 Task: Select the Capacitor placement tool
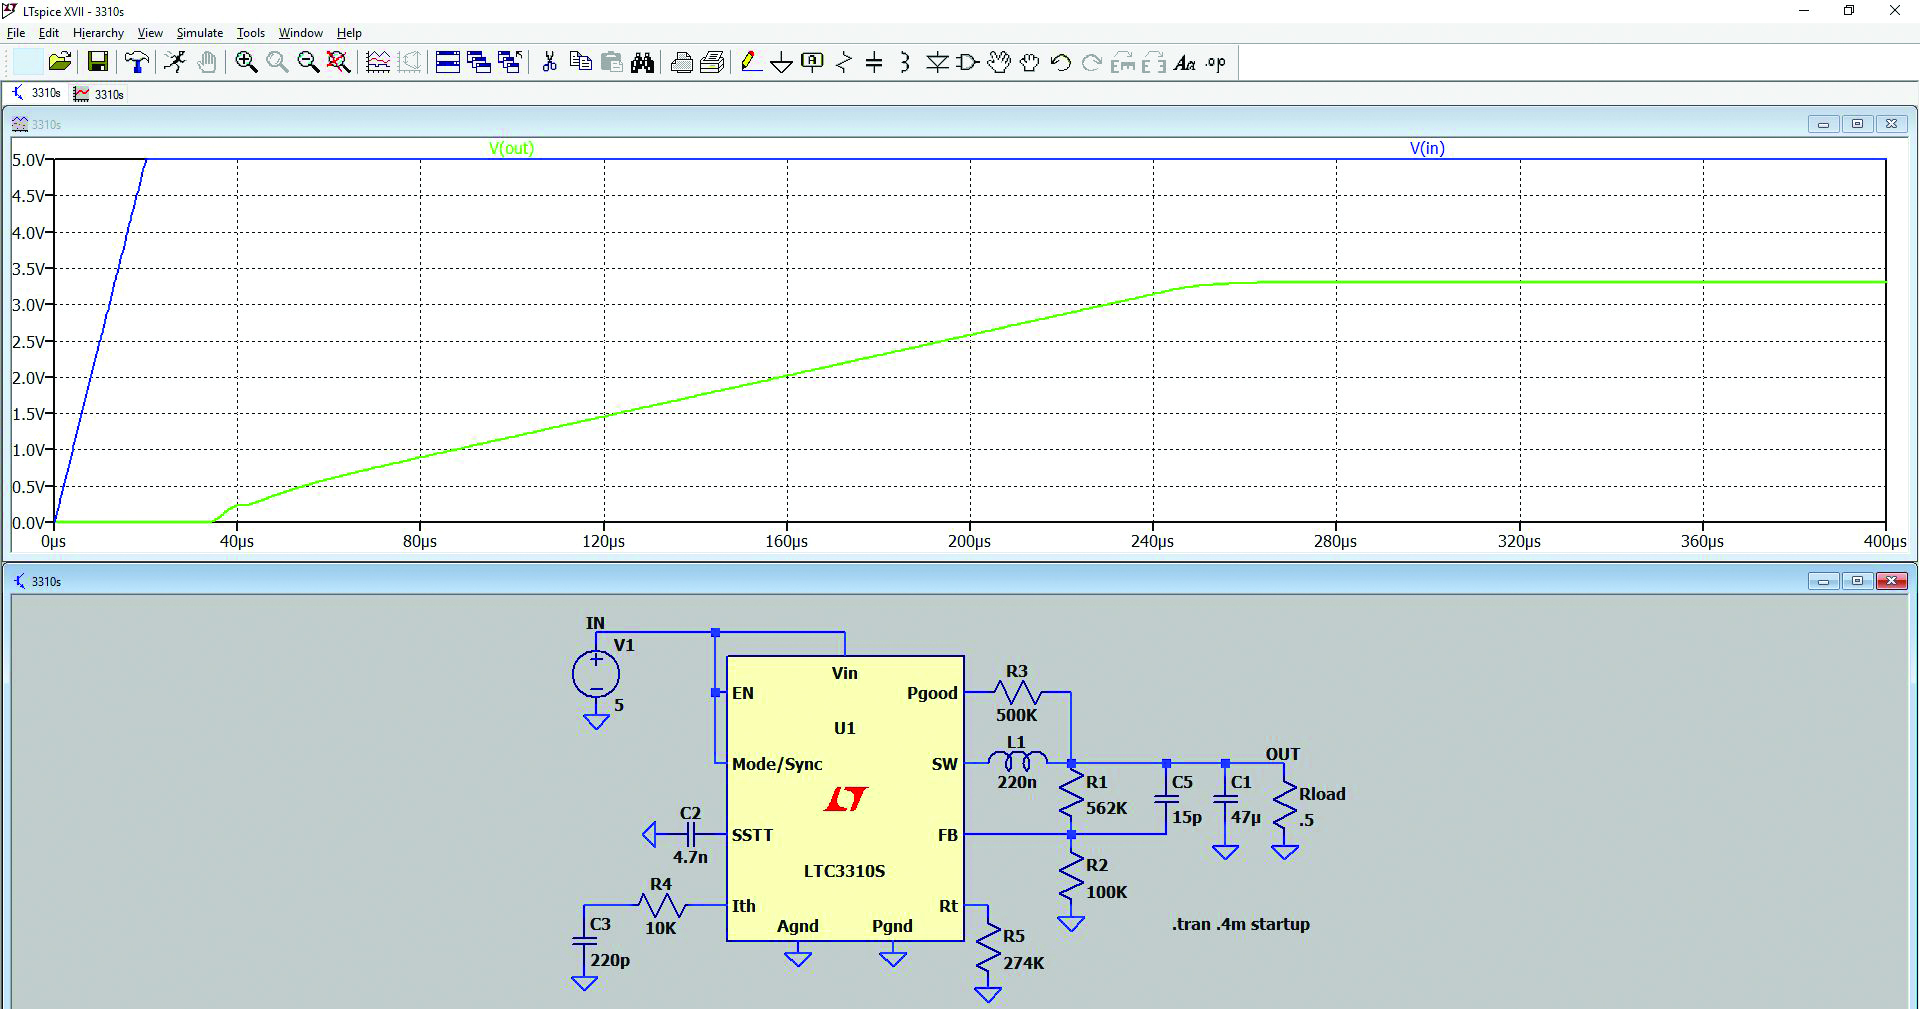click(874, 63)
